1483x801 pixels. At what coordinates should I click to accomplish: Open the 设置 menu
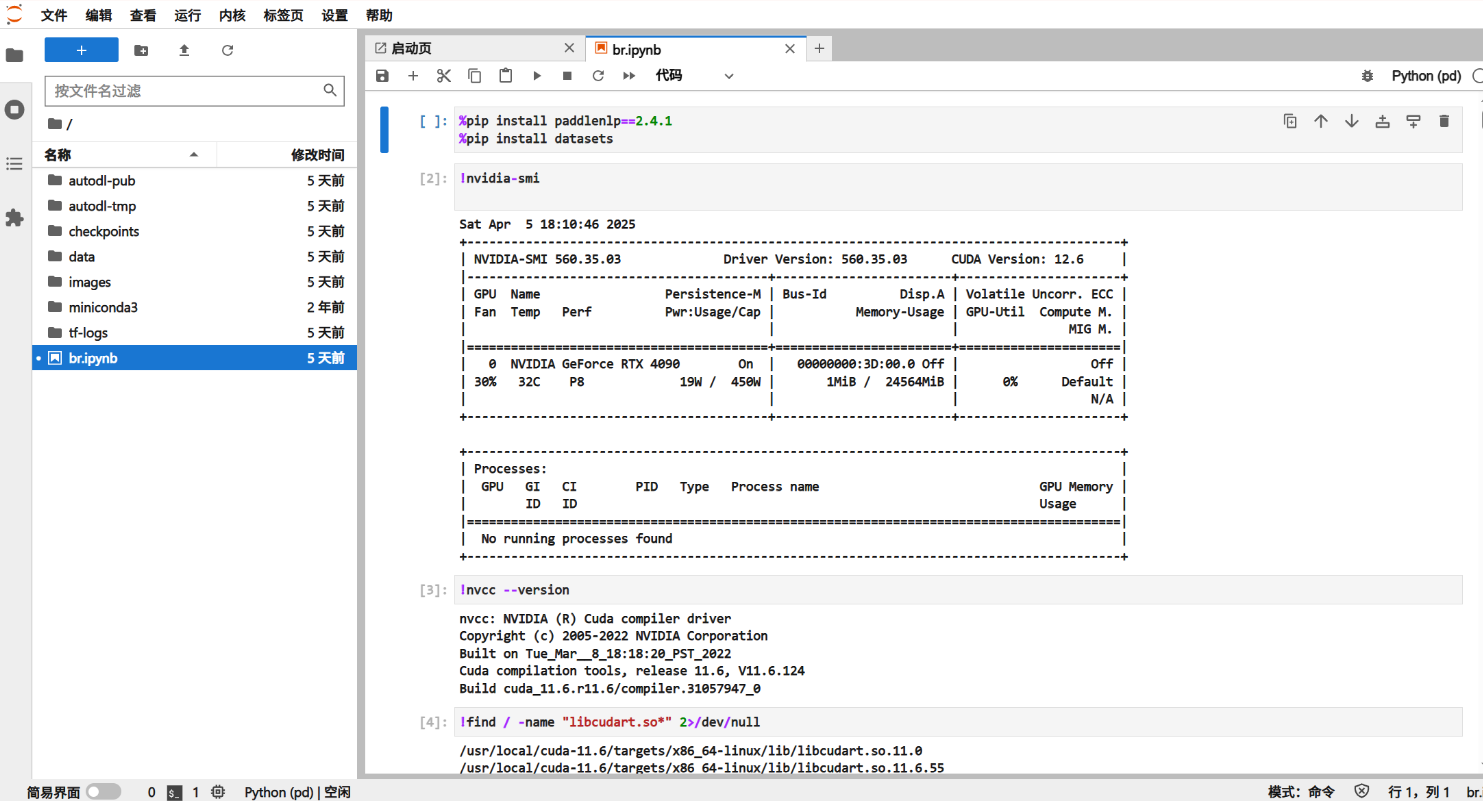pyautogui.click(x=335, y=16)
